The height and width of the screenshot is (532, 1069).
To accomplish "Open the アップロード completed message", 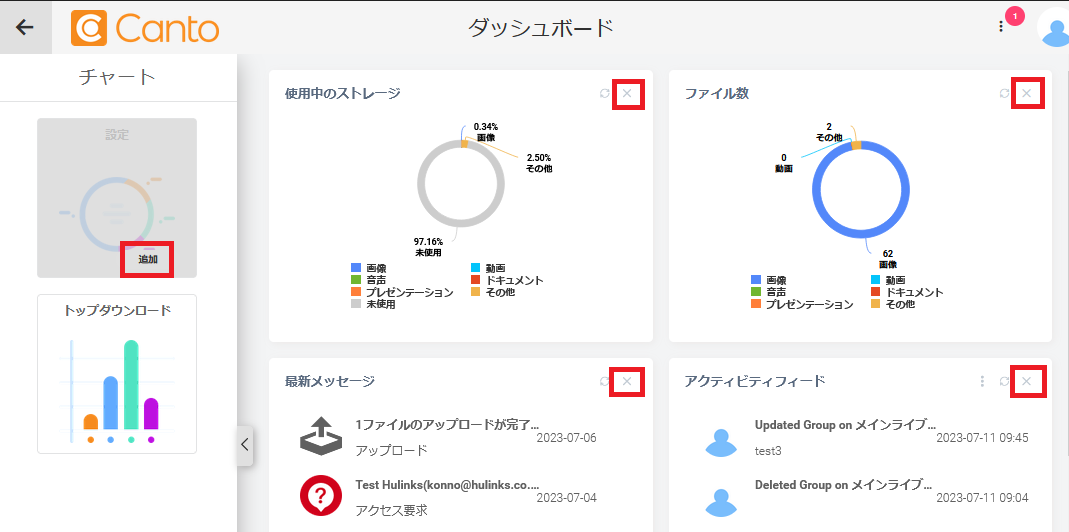I will click(445, 437).
